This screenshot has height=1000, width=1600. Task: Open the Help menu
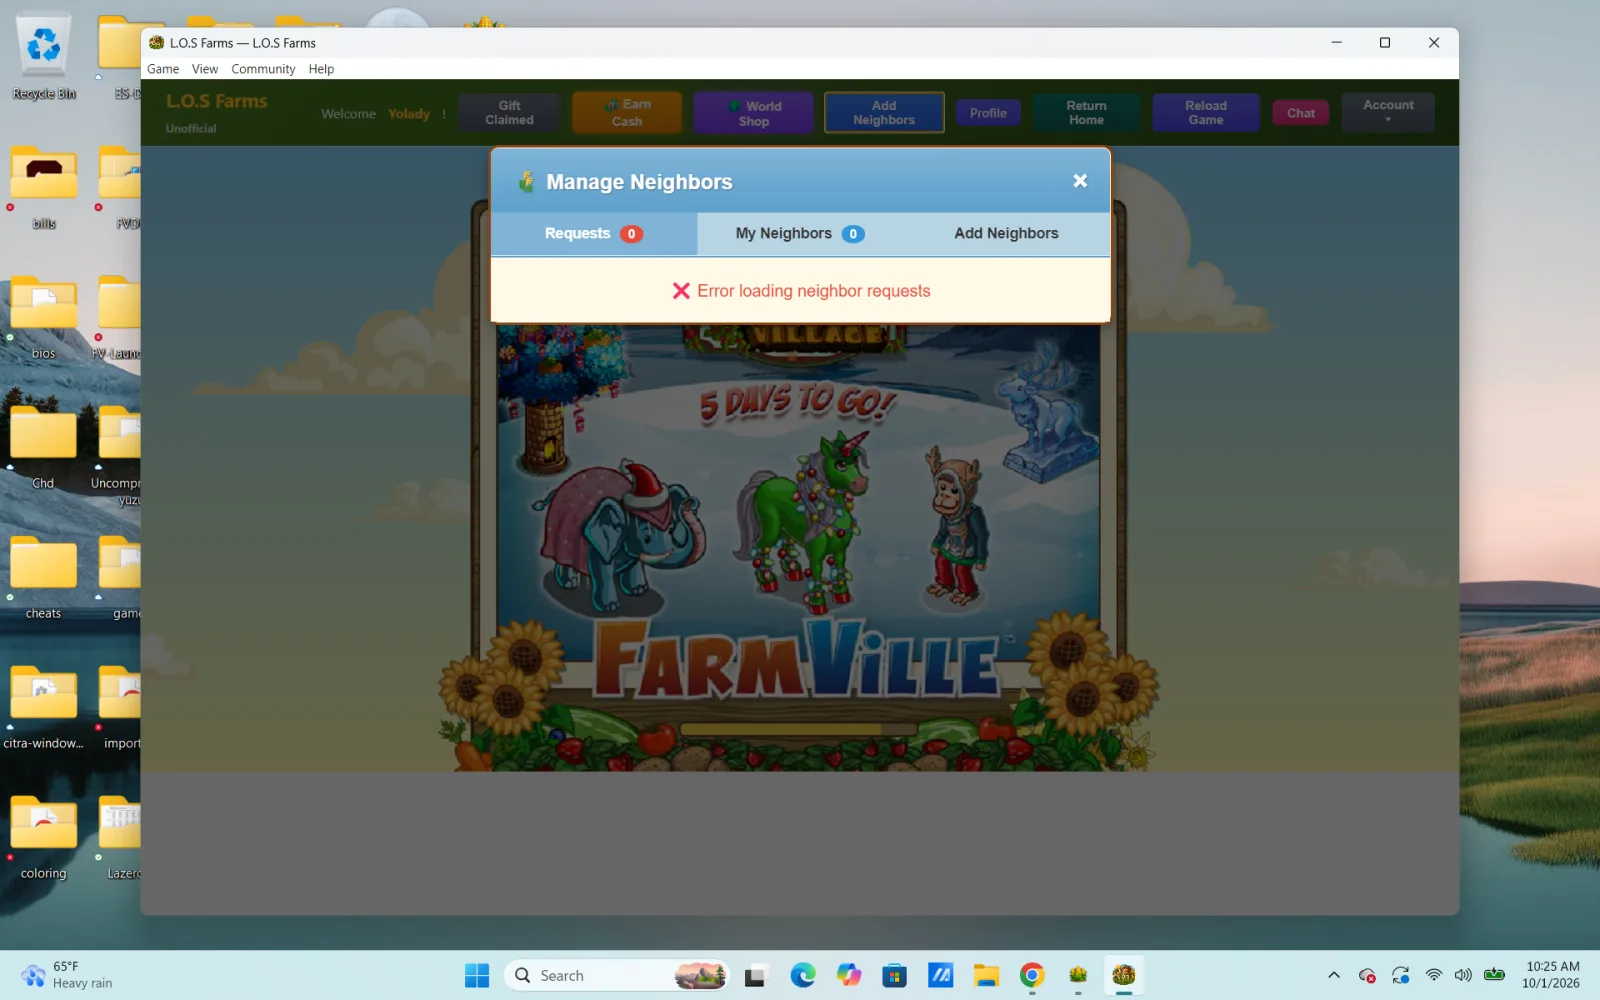(x=321, y=69)
